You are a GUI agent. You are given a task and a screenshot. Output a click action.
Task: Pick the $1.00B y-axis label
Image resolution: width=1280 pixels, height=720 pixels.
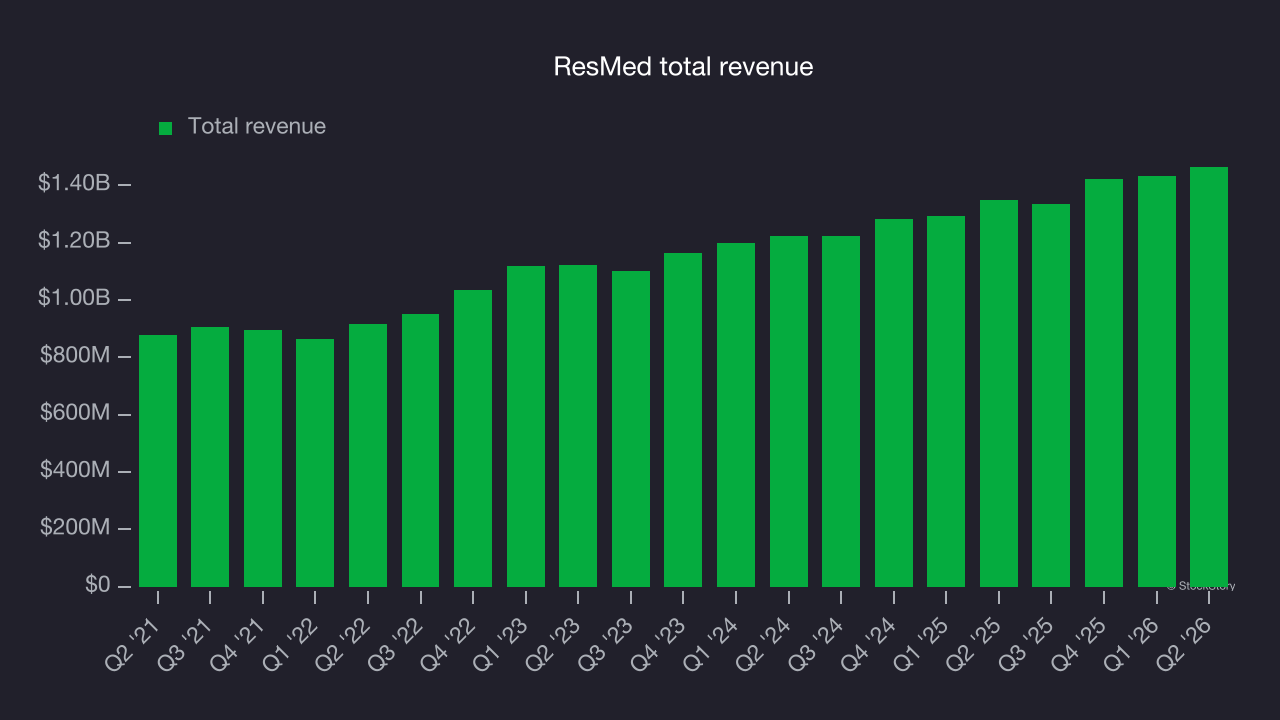click(x=74, y=298)
